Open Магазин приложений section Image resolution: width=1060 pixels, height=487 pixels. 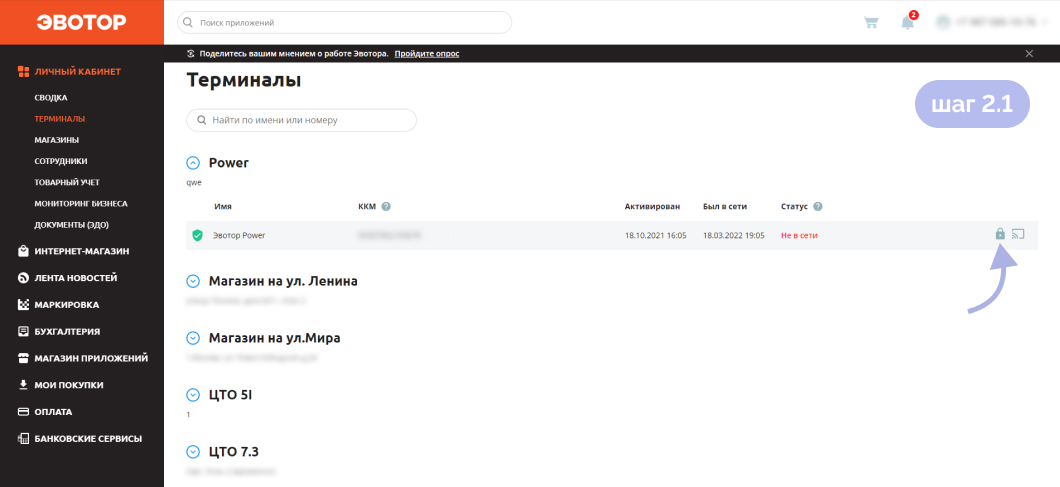(91, 358)
